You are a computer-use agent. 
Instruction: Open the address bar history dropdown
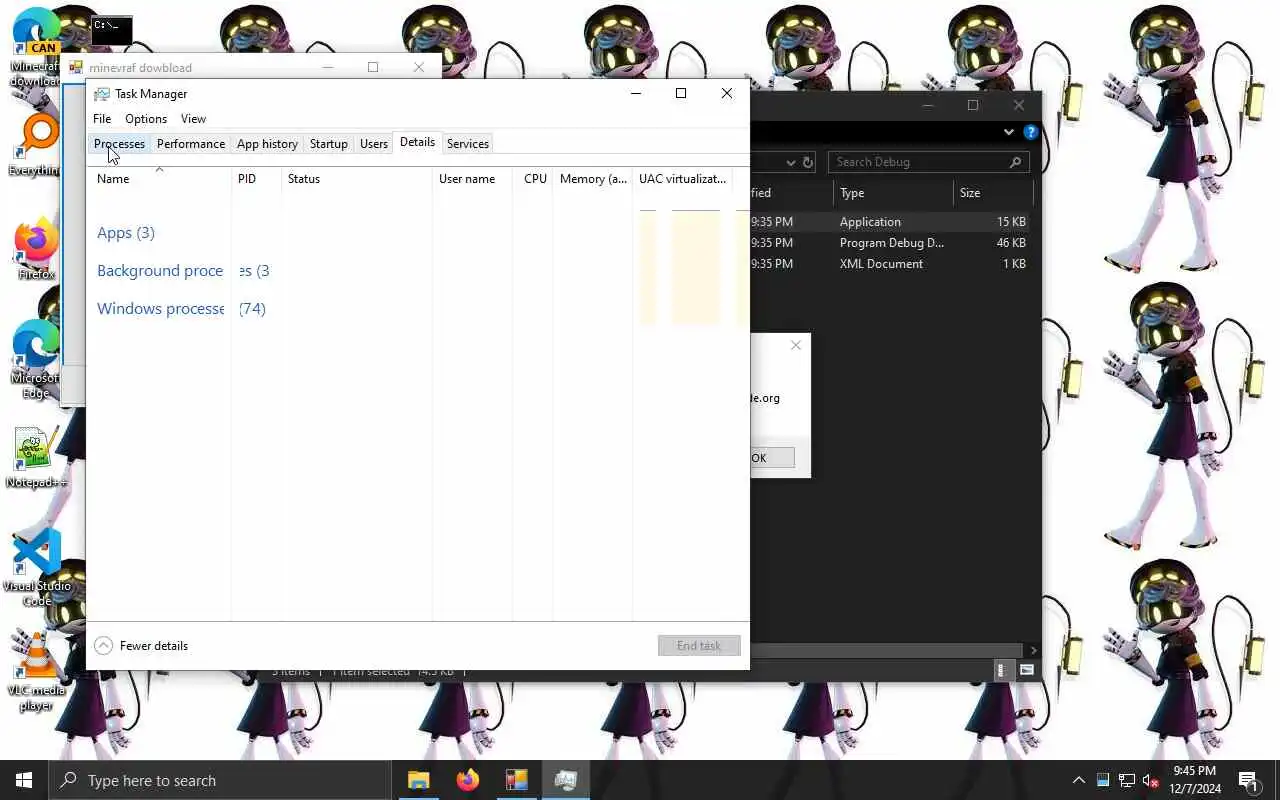(790, 162)
